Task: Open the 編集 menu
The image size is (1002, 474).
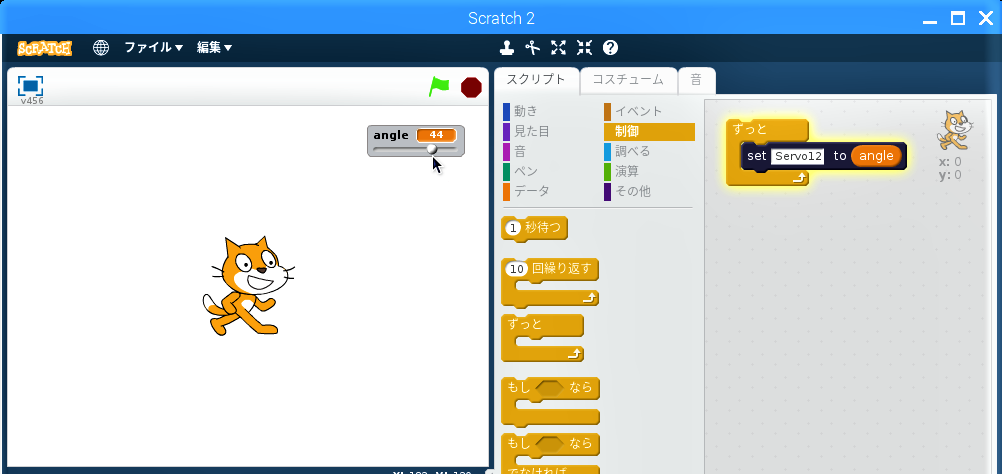Action: [214, 47]
